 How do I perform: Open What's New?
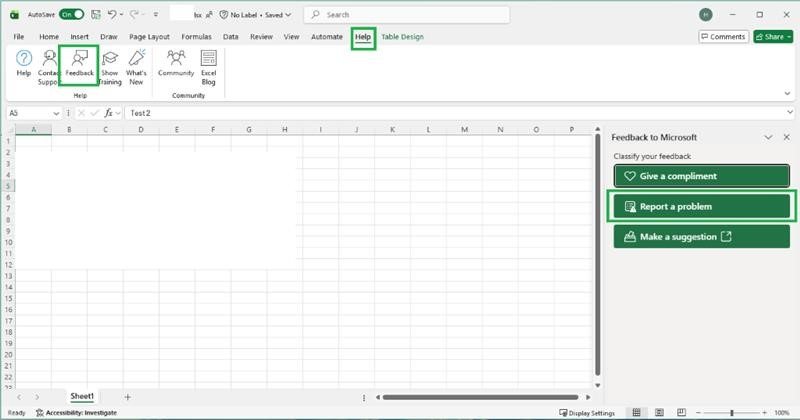[136, 67]
